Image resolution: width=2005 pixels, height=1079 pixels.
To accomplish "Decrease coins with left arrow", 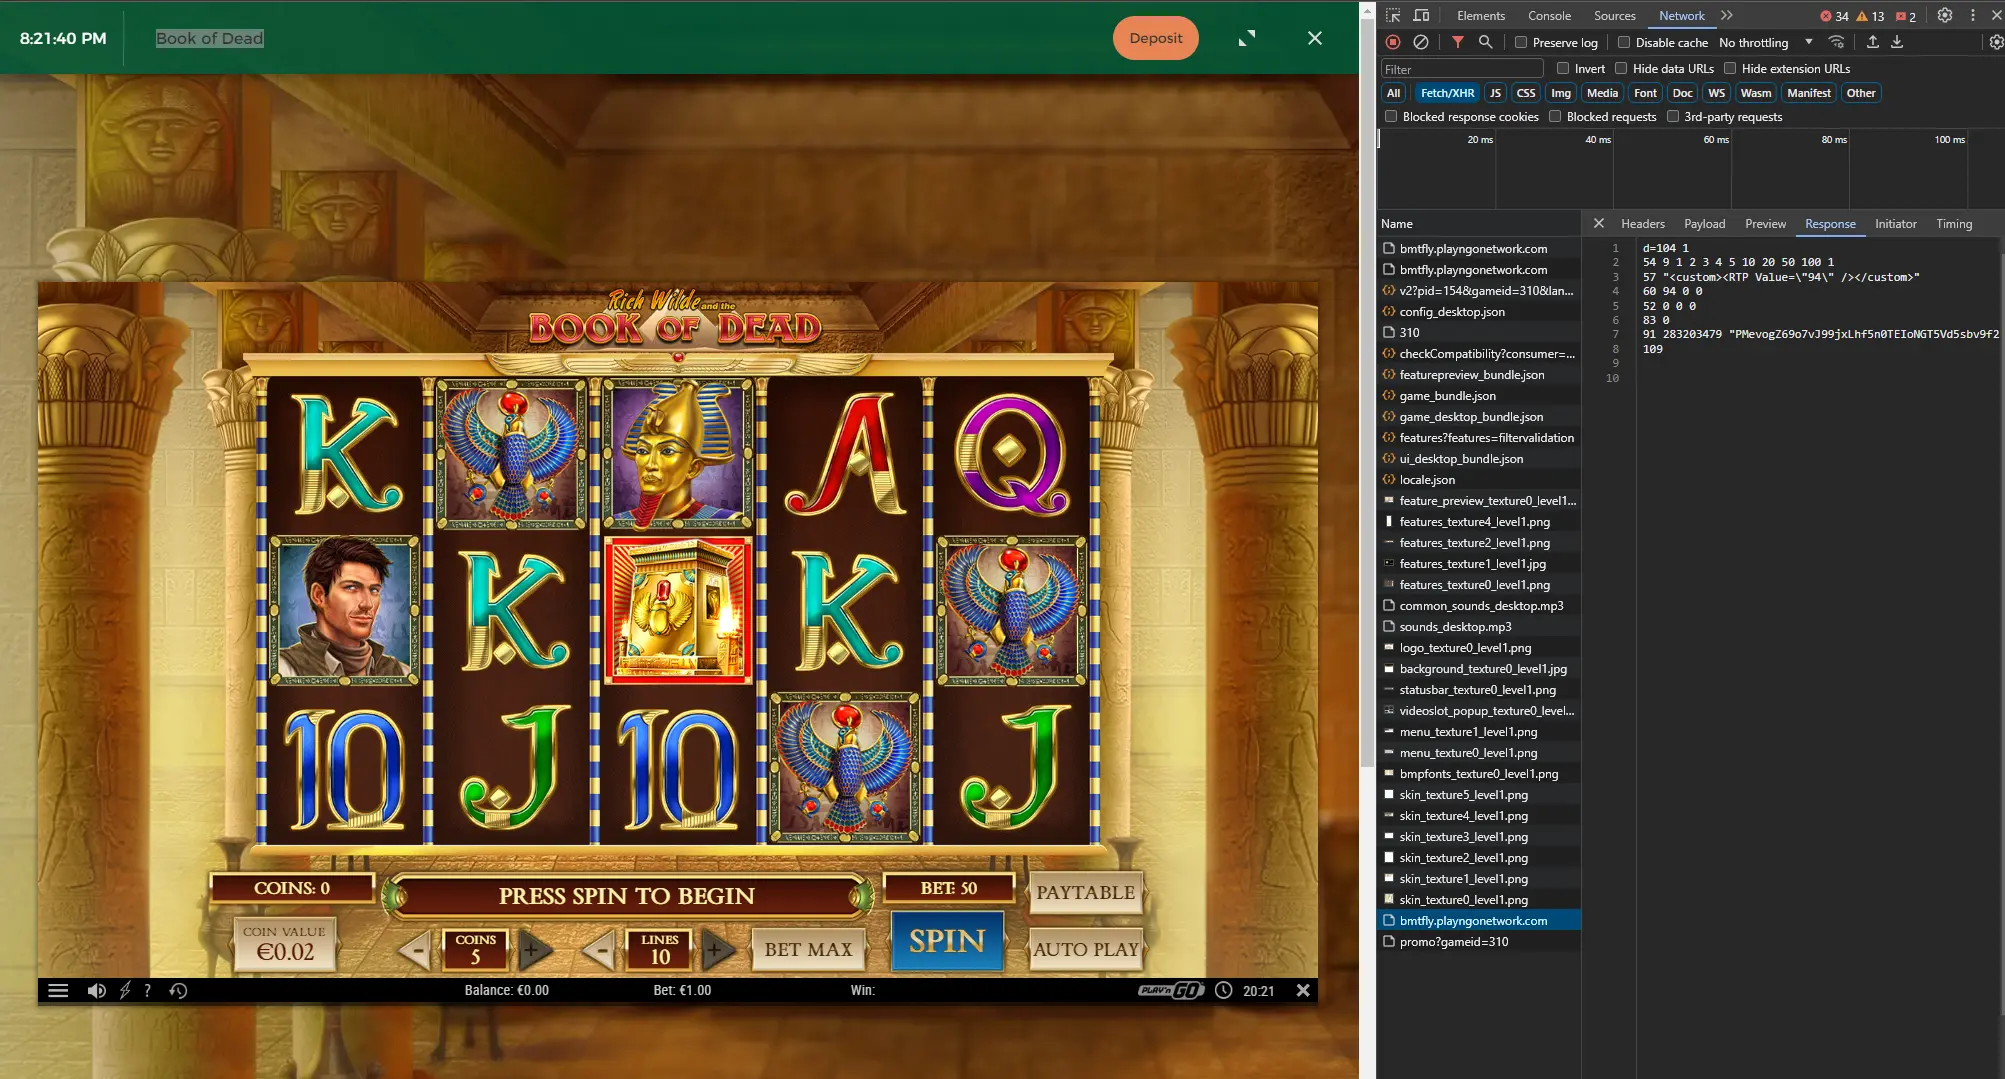I will [417, 949].
